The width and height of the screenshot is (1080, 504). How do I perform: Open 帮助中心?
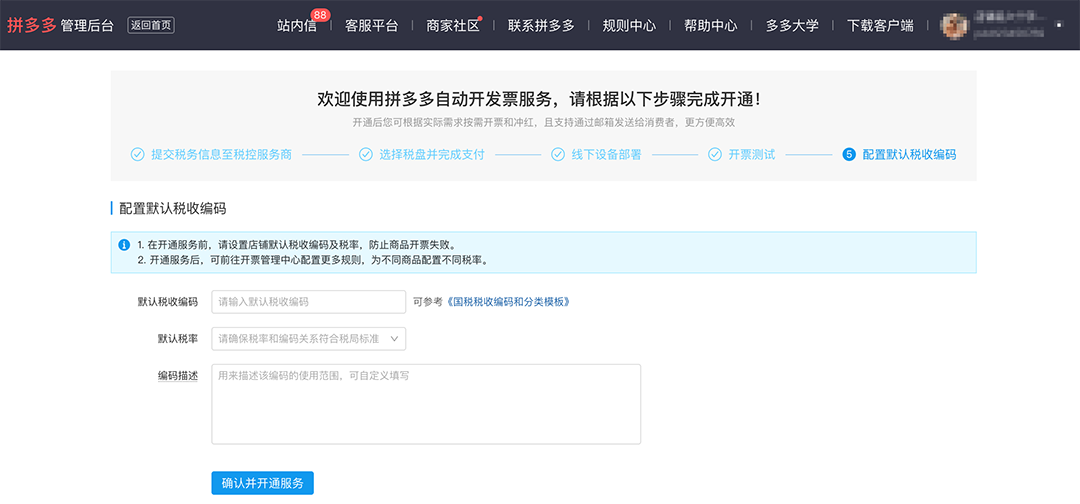[x=710, y=25]
